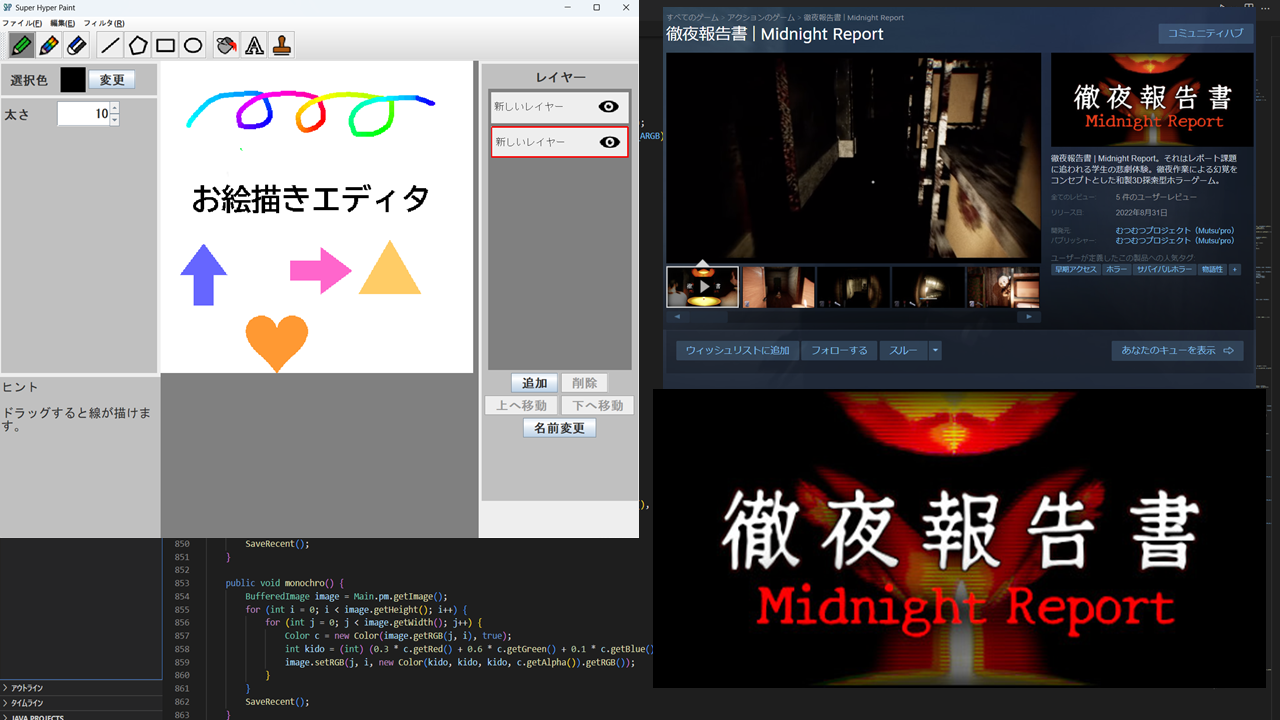Select the rubber stamp tool

click(283, 45)
